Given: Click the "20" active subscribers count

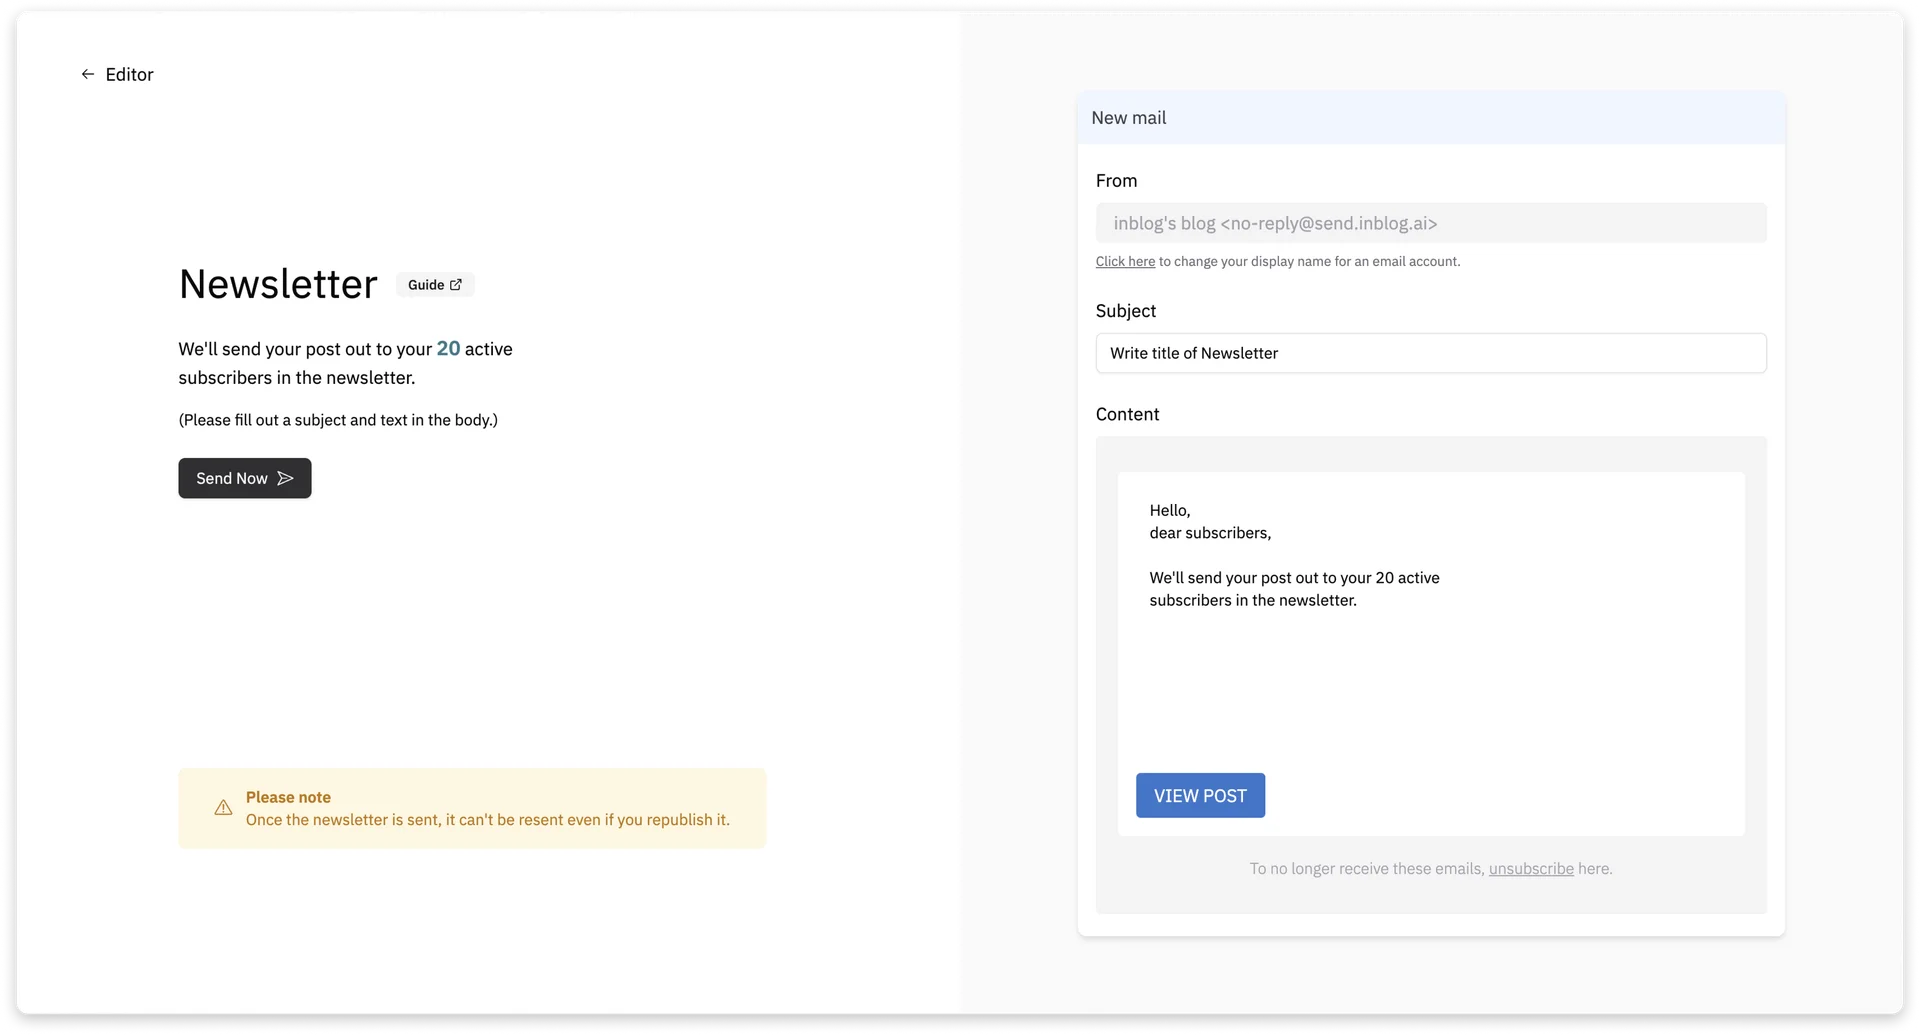Looking at the screenshot, I should coord(448,348).
